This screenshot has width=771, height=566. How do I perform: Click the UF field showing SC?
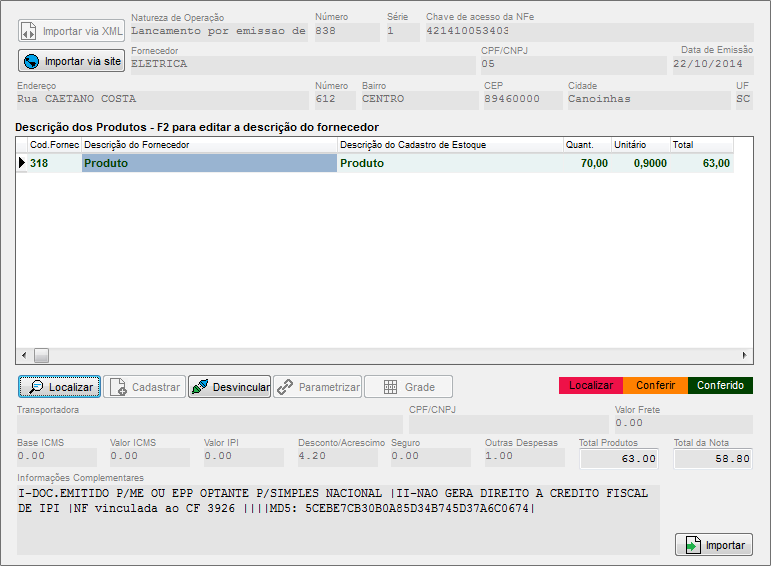[x=744, y=100]
